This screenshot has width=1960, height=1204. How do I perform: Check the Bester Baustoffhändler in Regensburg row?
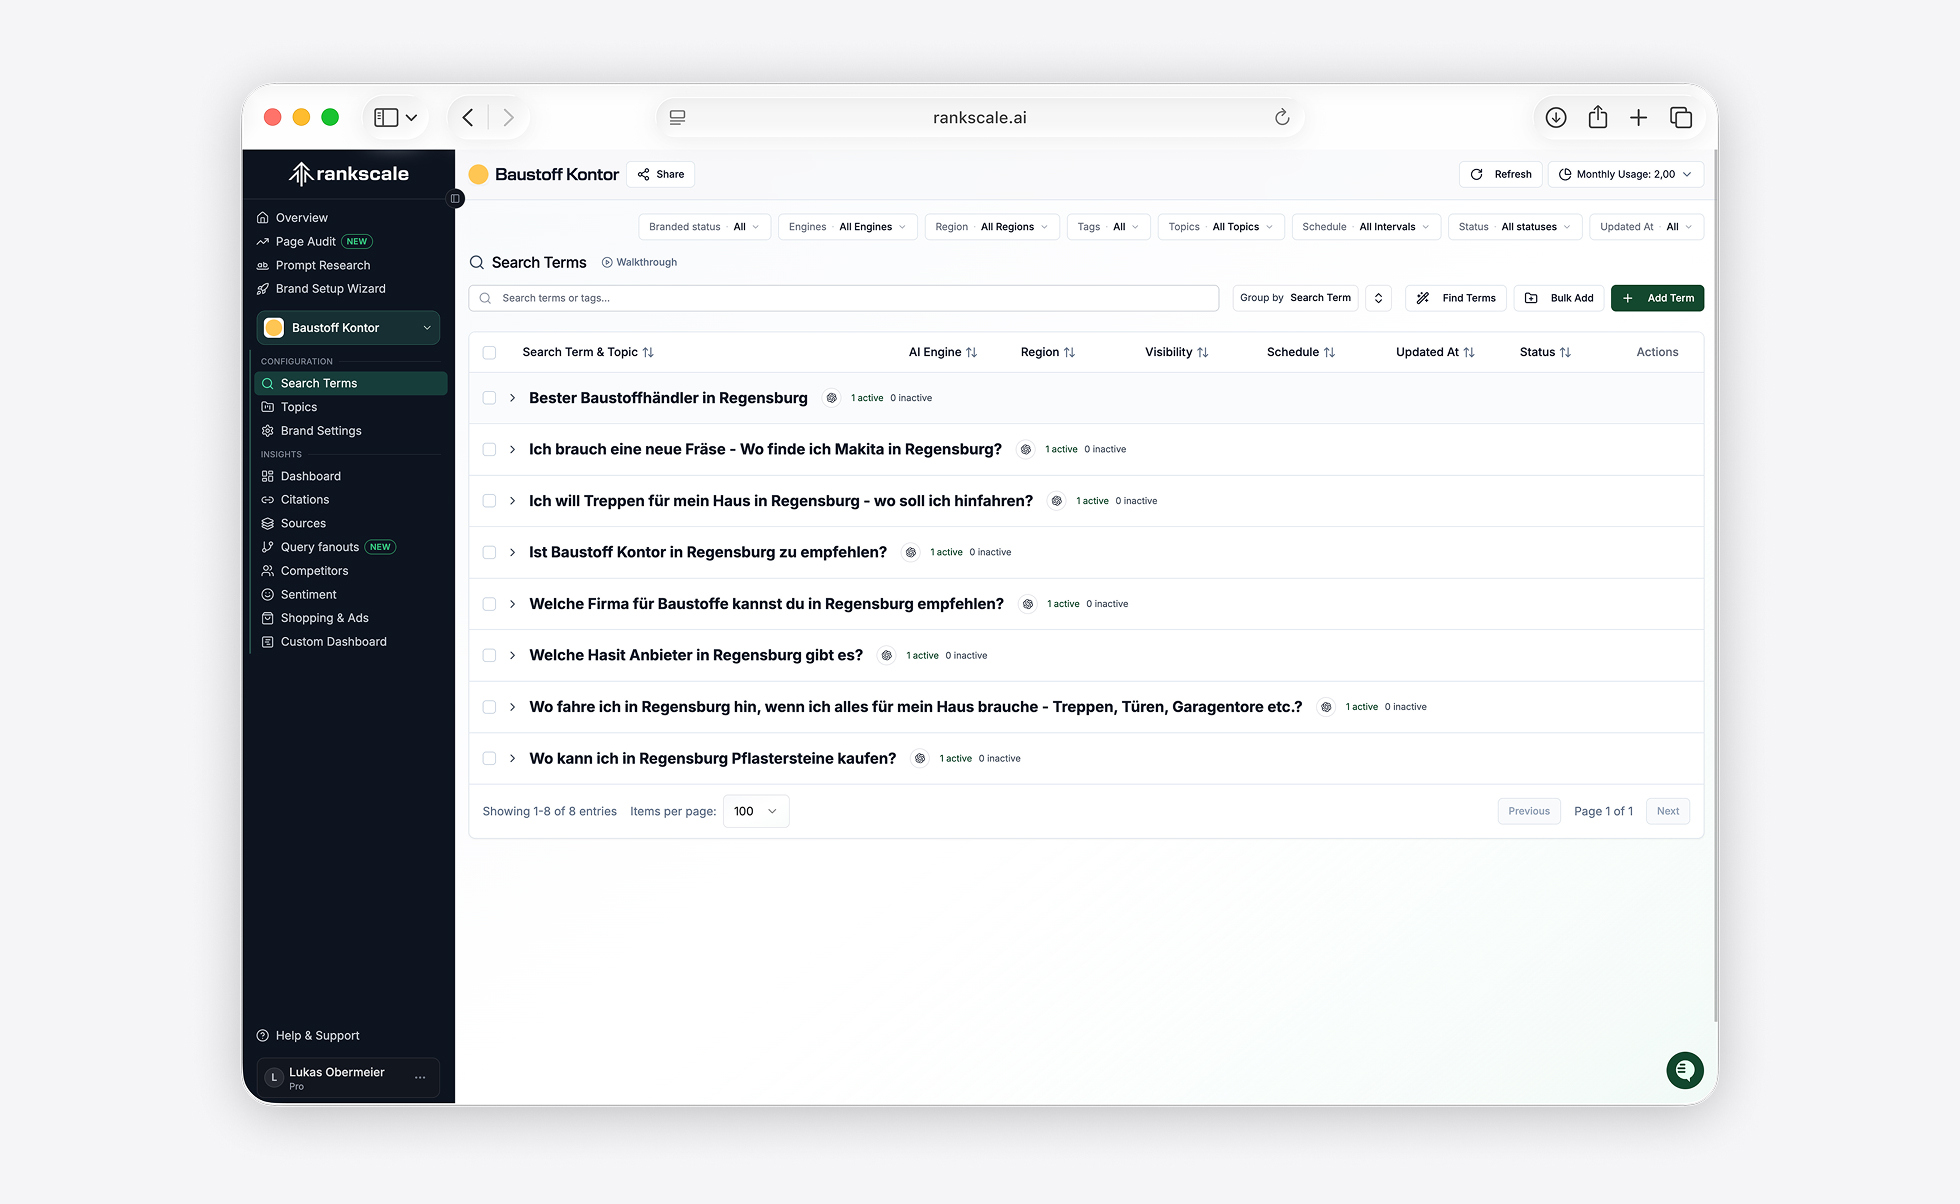[x=489, y=398]
